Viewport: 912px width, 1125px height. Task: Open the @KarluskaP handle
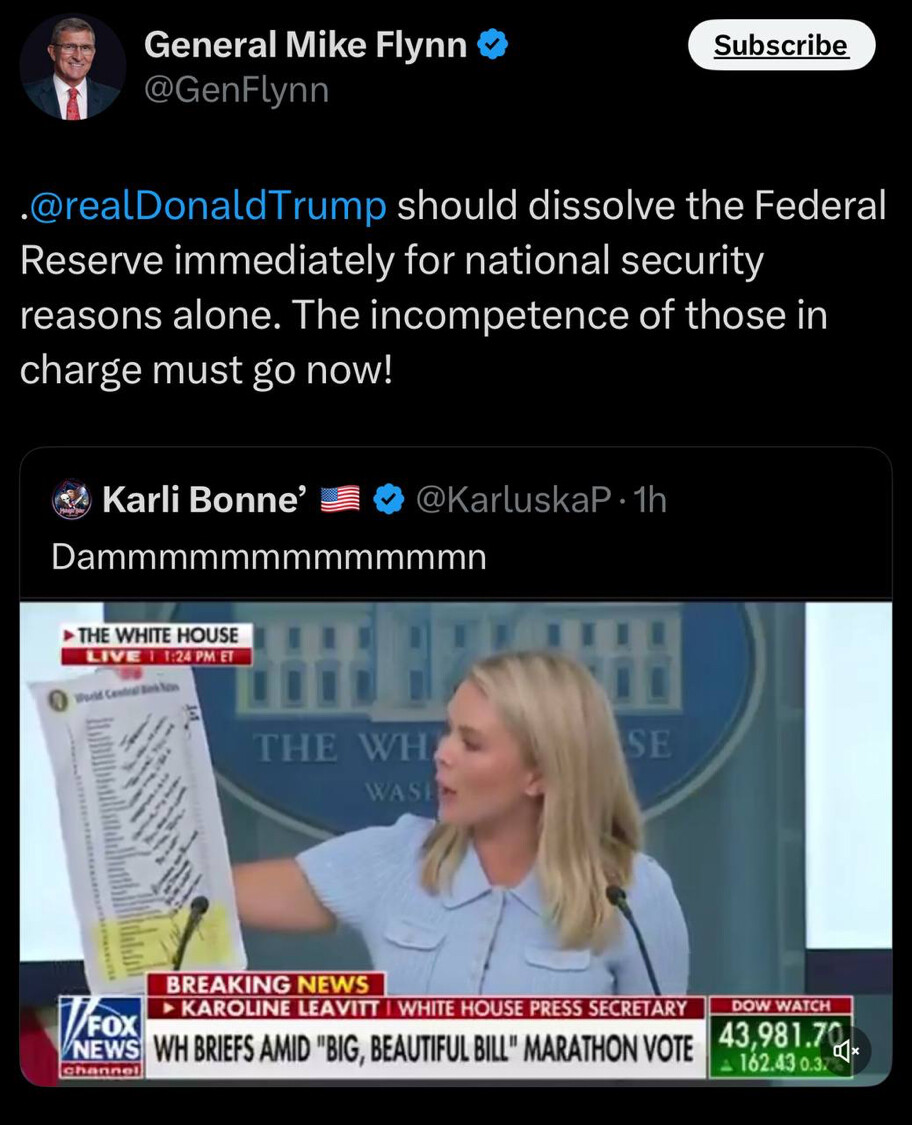(x=514, y=499)
